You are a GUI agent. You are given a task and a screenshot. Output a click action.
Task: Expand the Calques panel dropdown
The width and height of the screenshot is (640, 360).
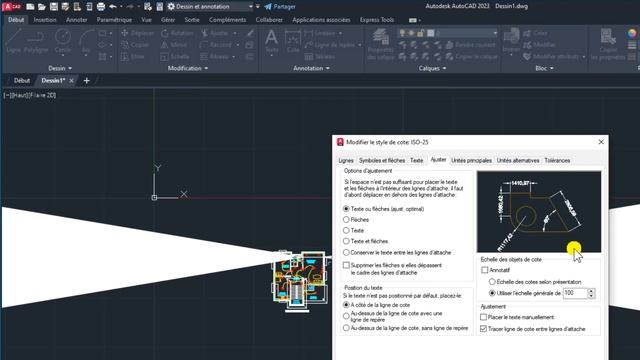[432, 68]
